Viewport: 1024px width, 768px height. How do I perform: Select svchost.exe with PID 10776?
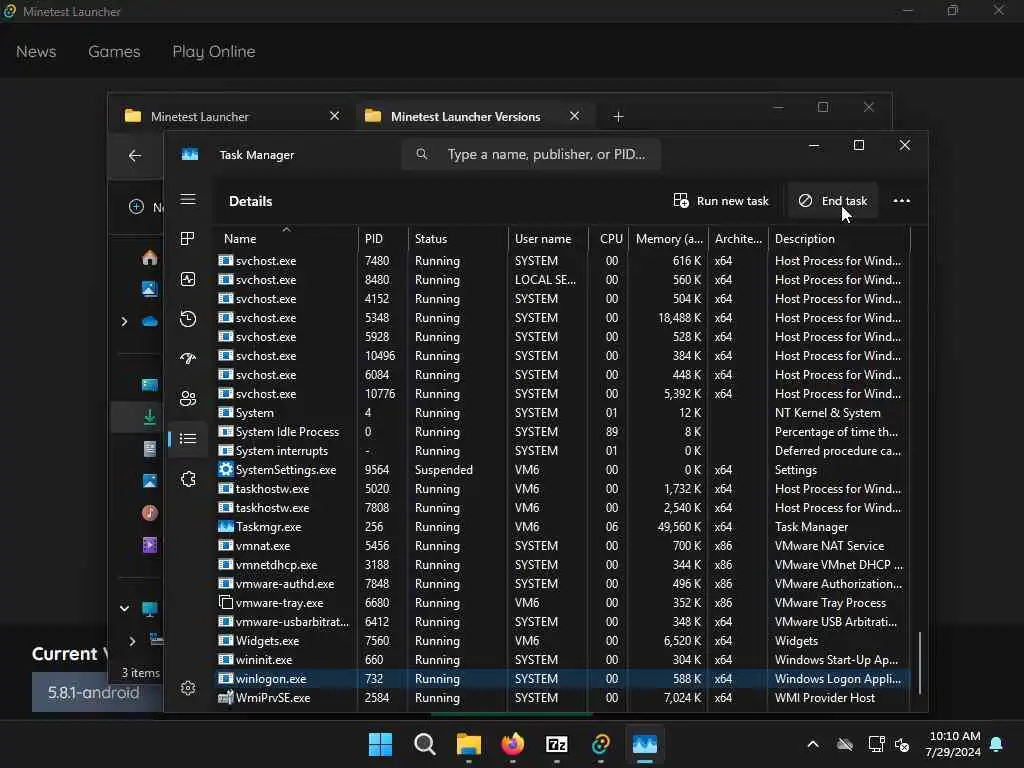[562, 394]
